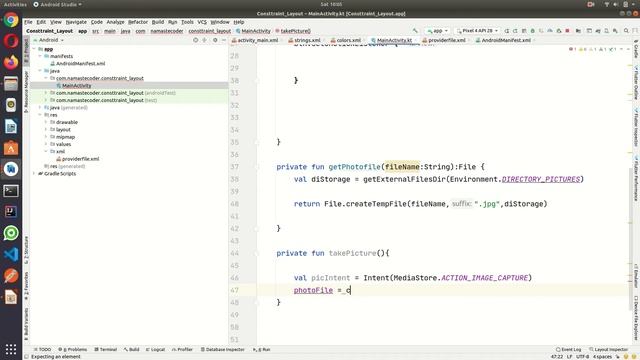640x360 pixels.
Task: Open the Terminal tool window
Action: 106,350
